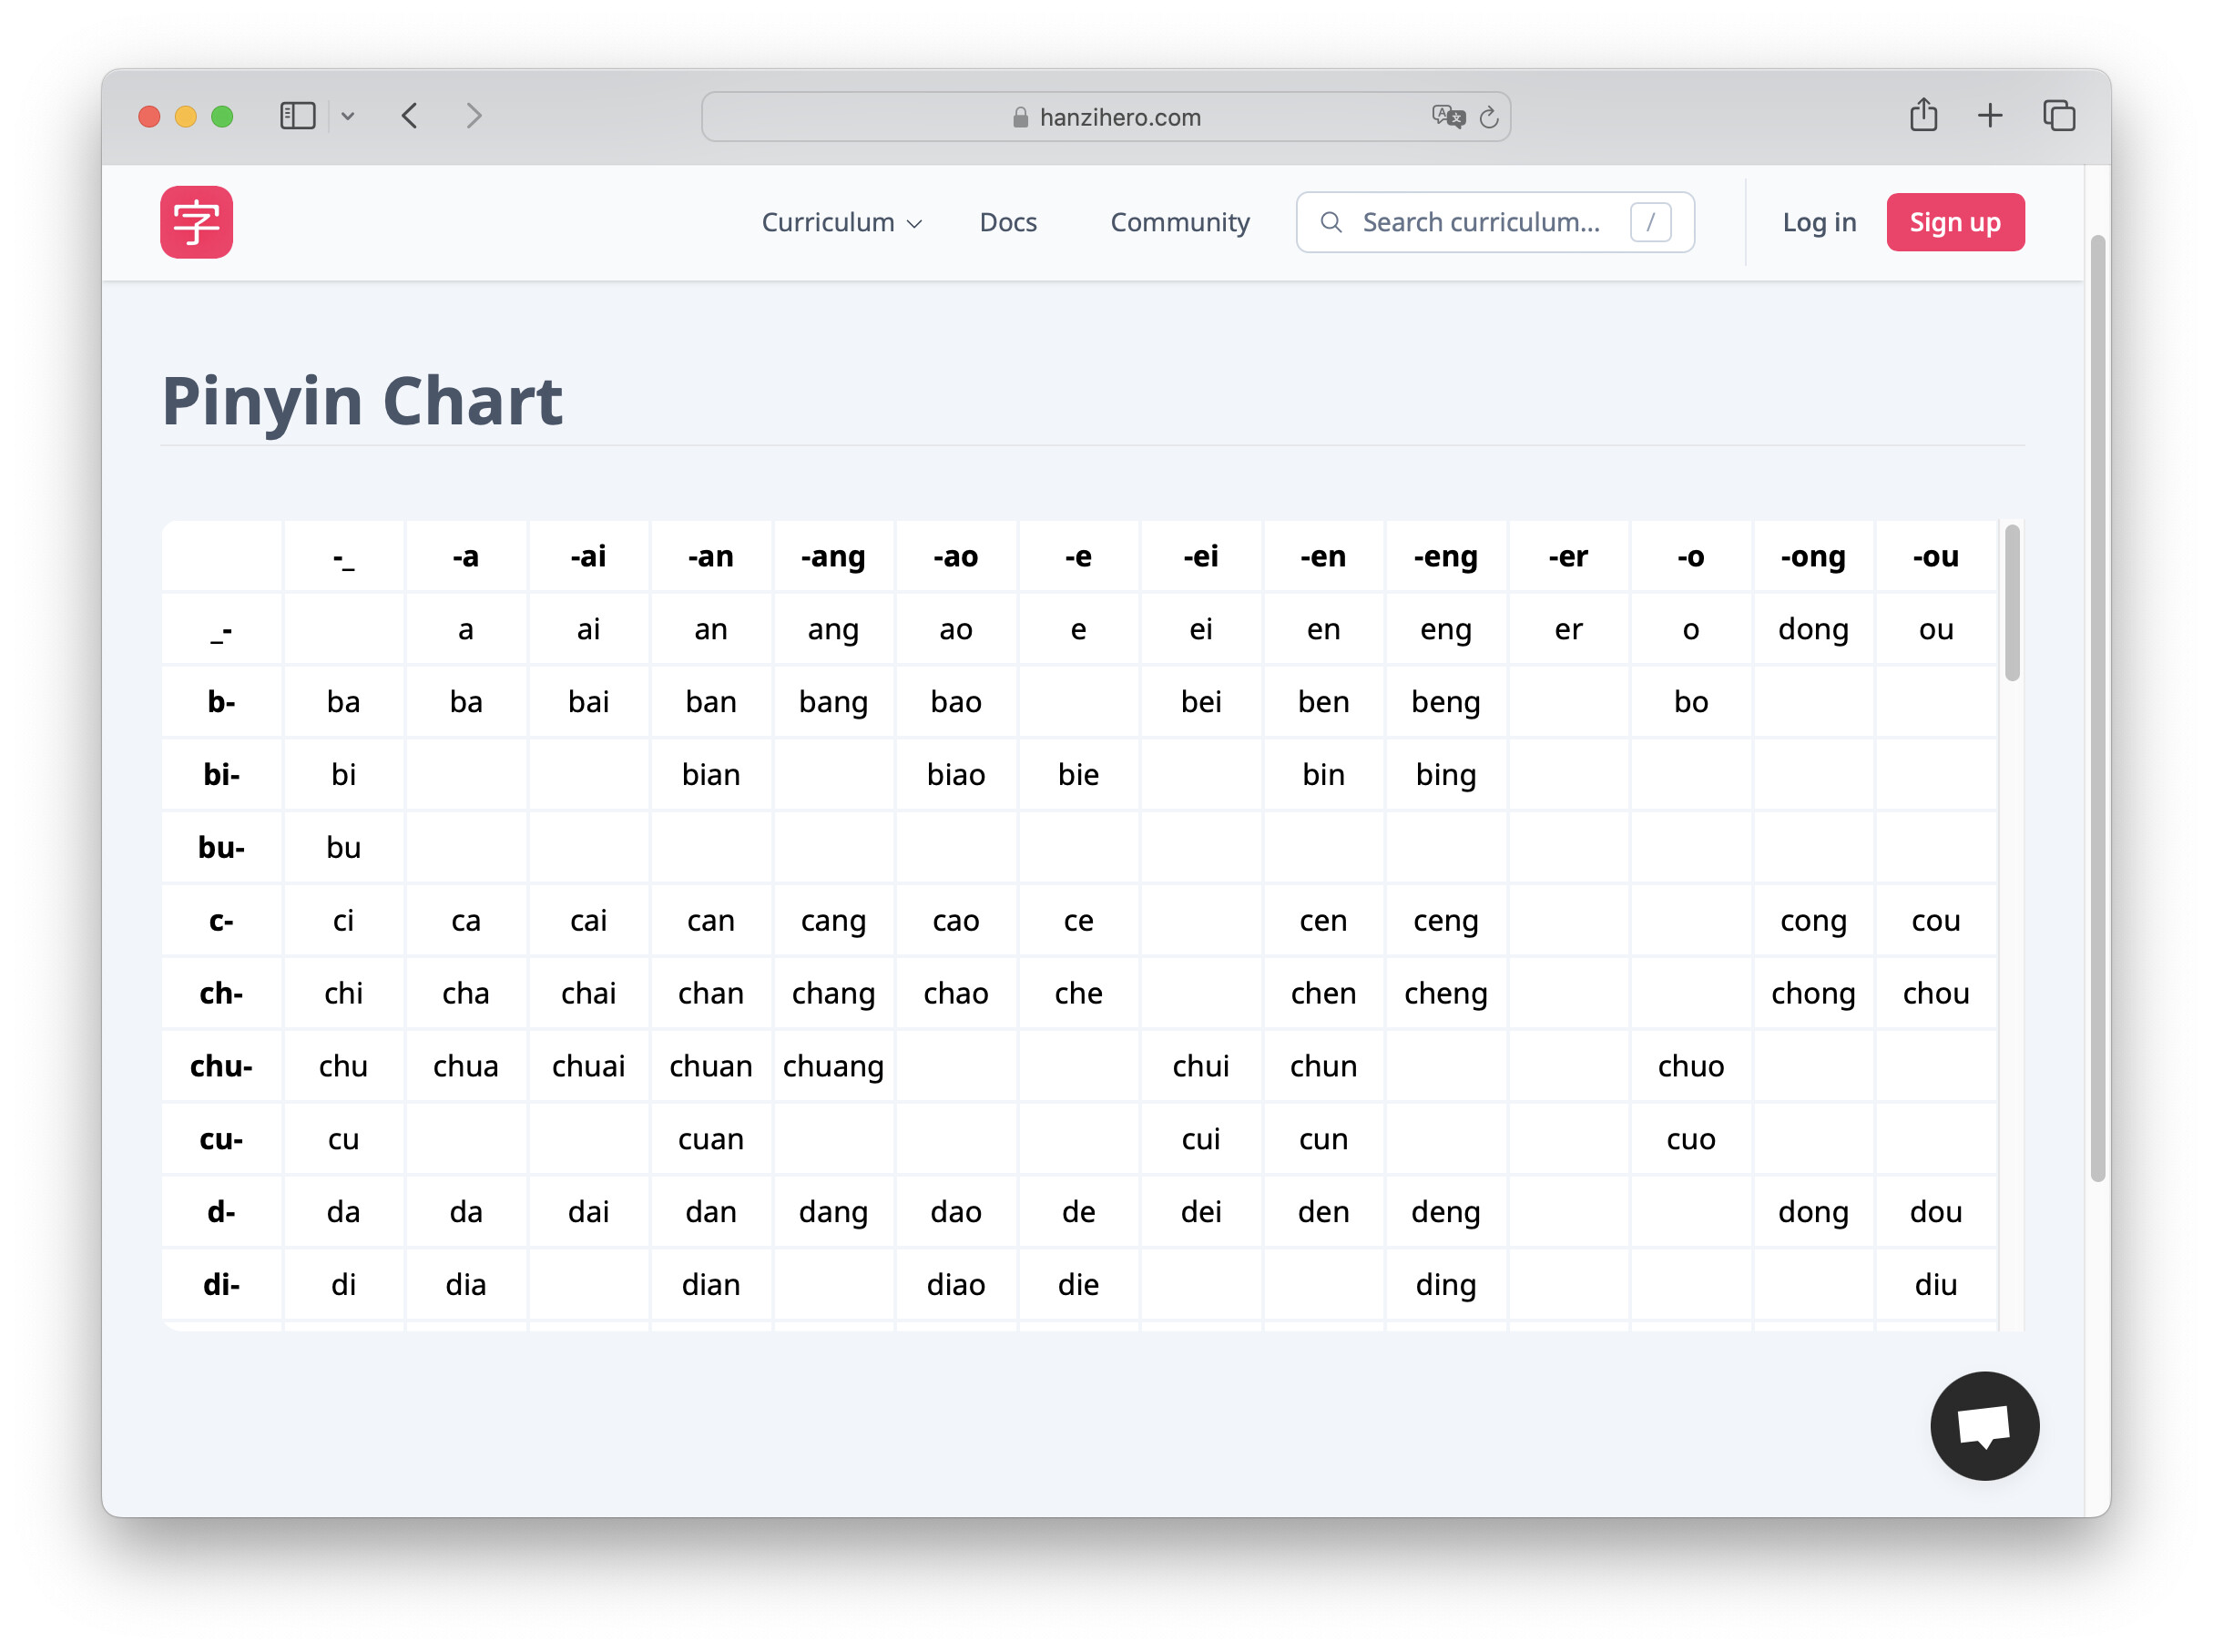Select the 'cang' cell
Screen dimensions: 2213x1652
tap(833, 920)
